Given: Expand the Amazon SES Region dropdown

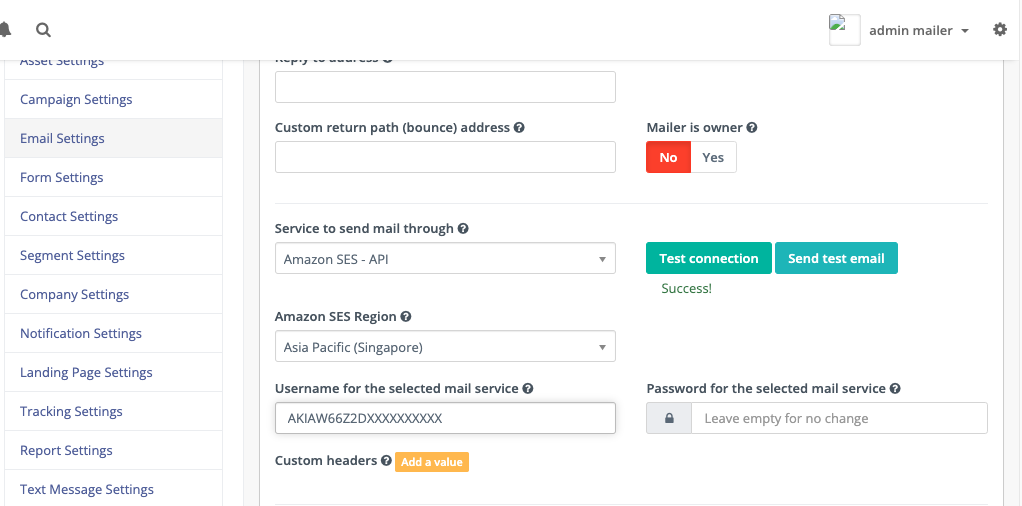Looking at the screenshot, I should point(445,347).
